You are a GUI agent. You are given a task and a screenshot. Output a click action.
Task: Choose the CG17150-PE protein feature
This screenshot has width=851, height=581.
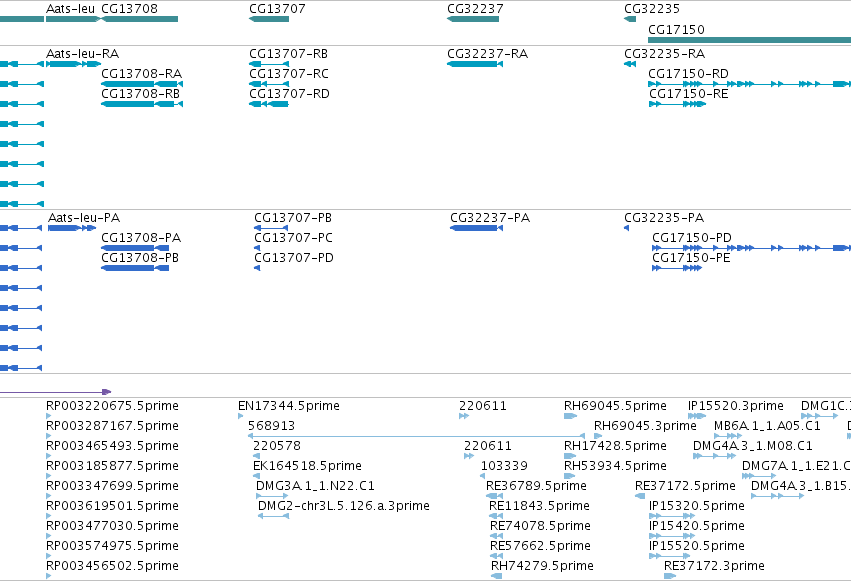tap(677, 268)
